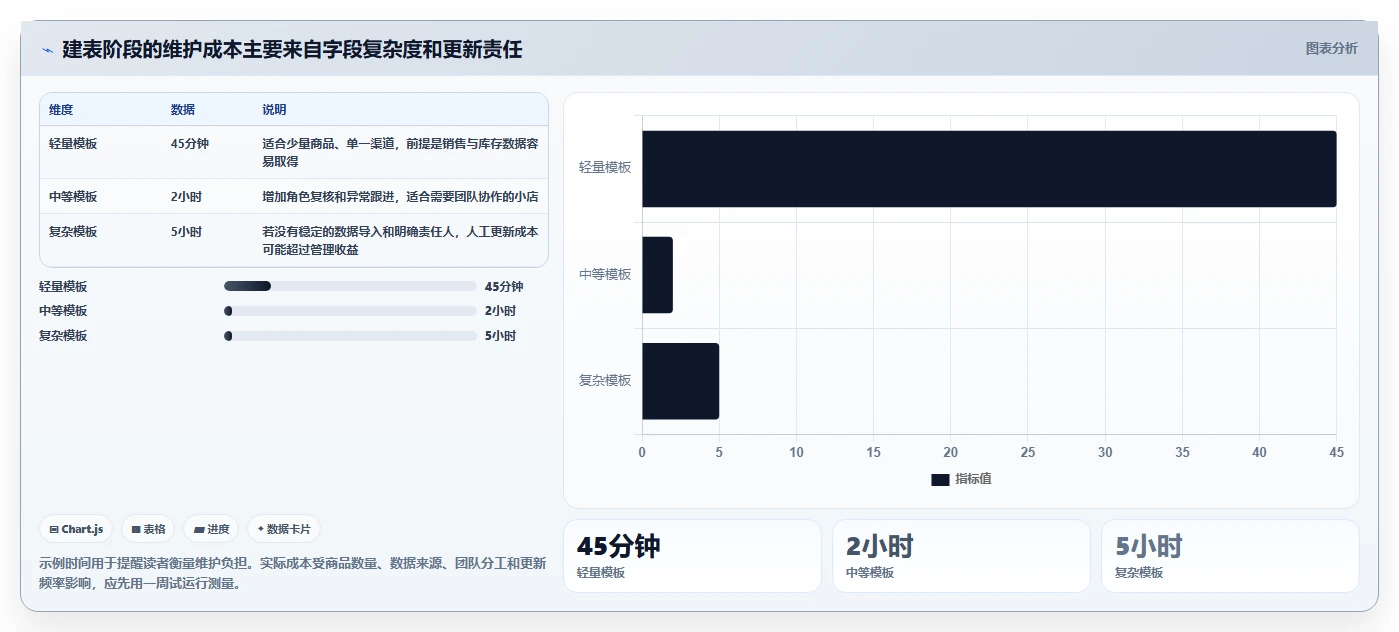Viewport: 1399px width, 632px height.
Task: Select the 2小时 data card
Action: coord(961,556)
